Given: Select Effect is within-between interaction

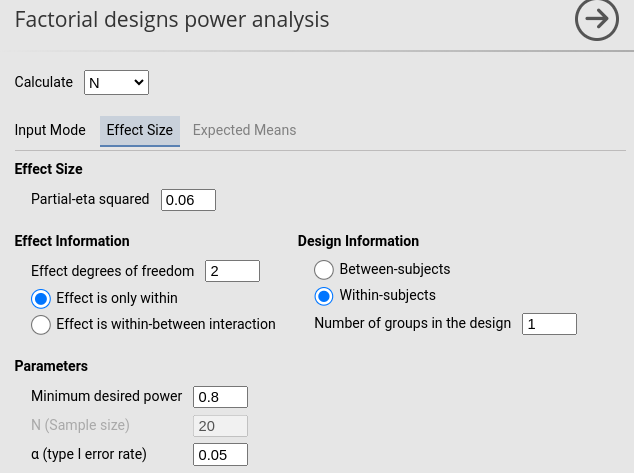Looking at the screenshot, I should click(41, 324).
